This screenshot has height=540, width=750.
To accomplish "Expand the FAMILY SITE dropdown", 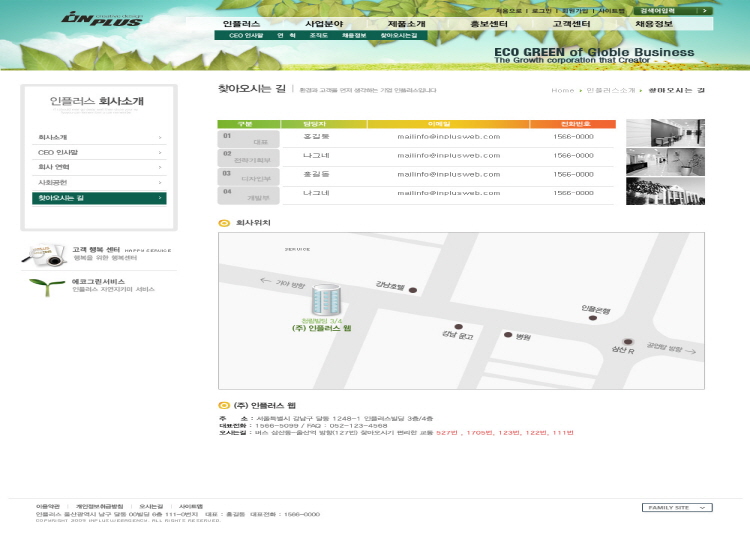I will click(677, 507).
